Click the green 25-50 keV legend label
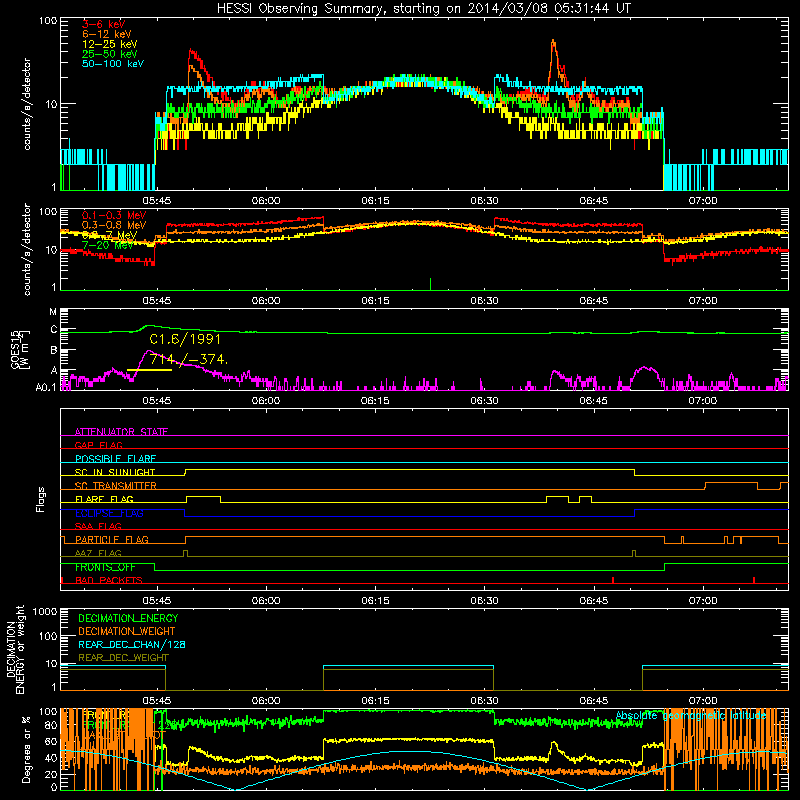800x800 pixels. [110, 54]
